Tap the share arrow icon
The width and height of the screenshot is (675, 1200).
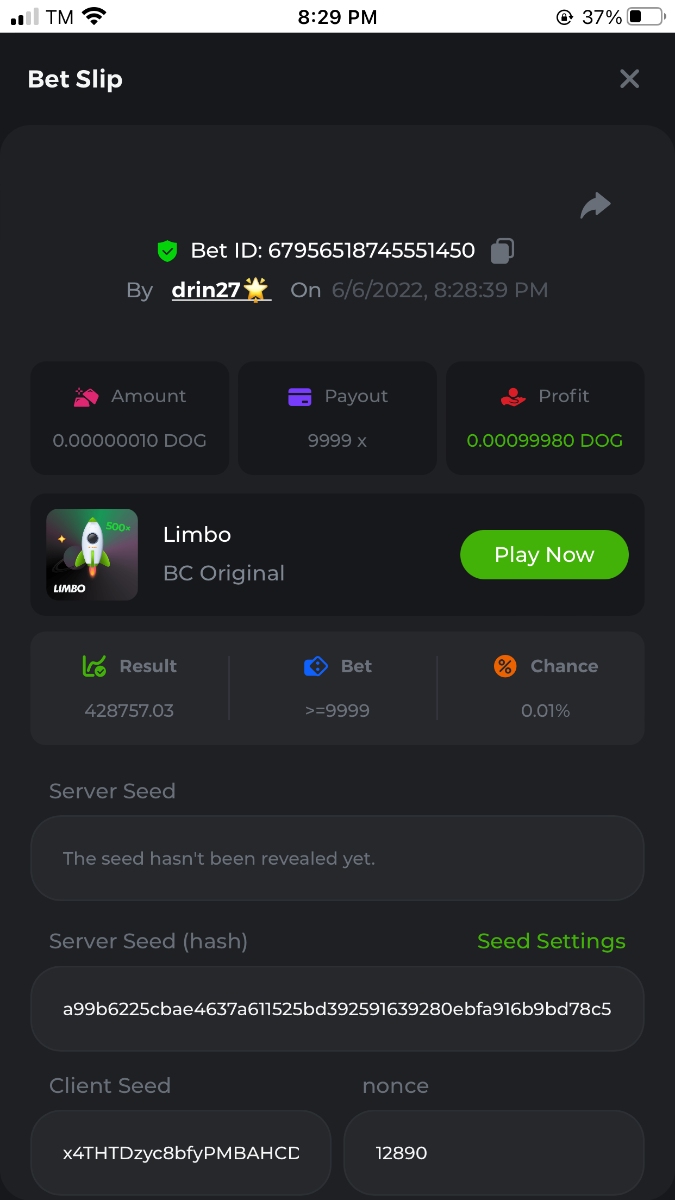pos(595,206)
